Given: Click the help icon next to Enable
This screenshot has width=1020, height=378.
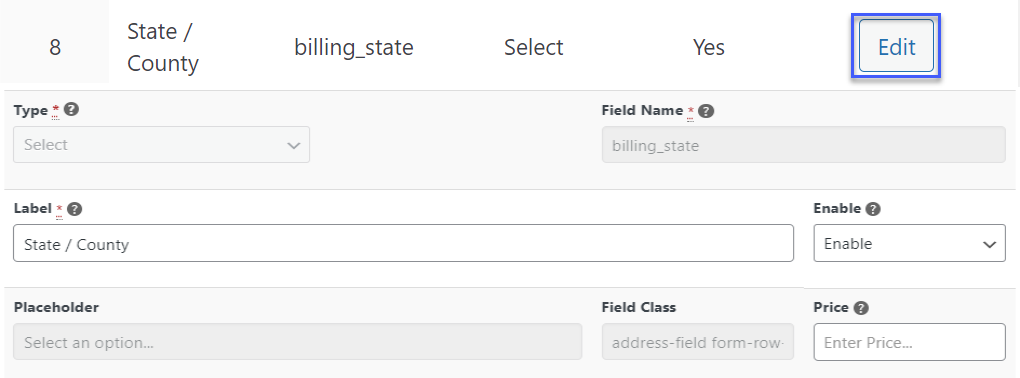Looking at the screenshot, I should tap(874, 209).
